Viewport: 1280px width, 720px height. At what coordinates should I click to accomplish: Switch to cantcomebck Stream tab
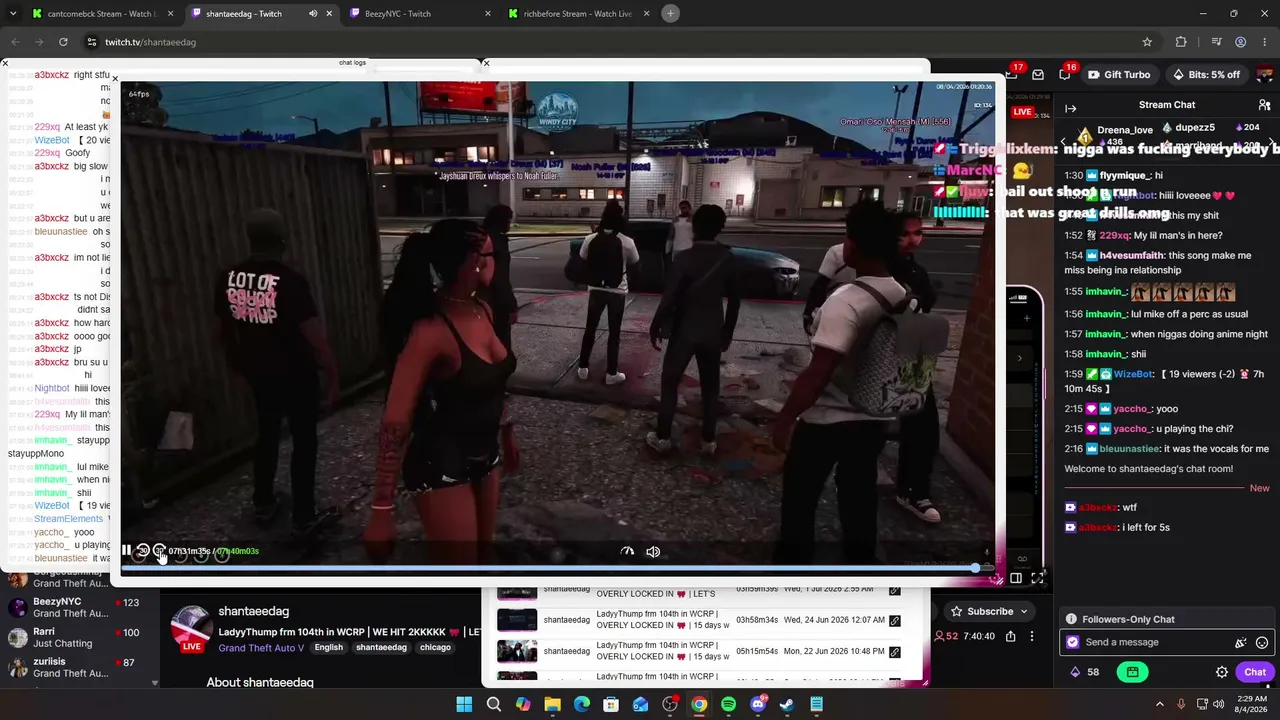coord(101,14)
